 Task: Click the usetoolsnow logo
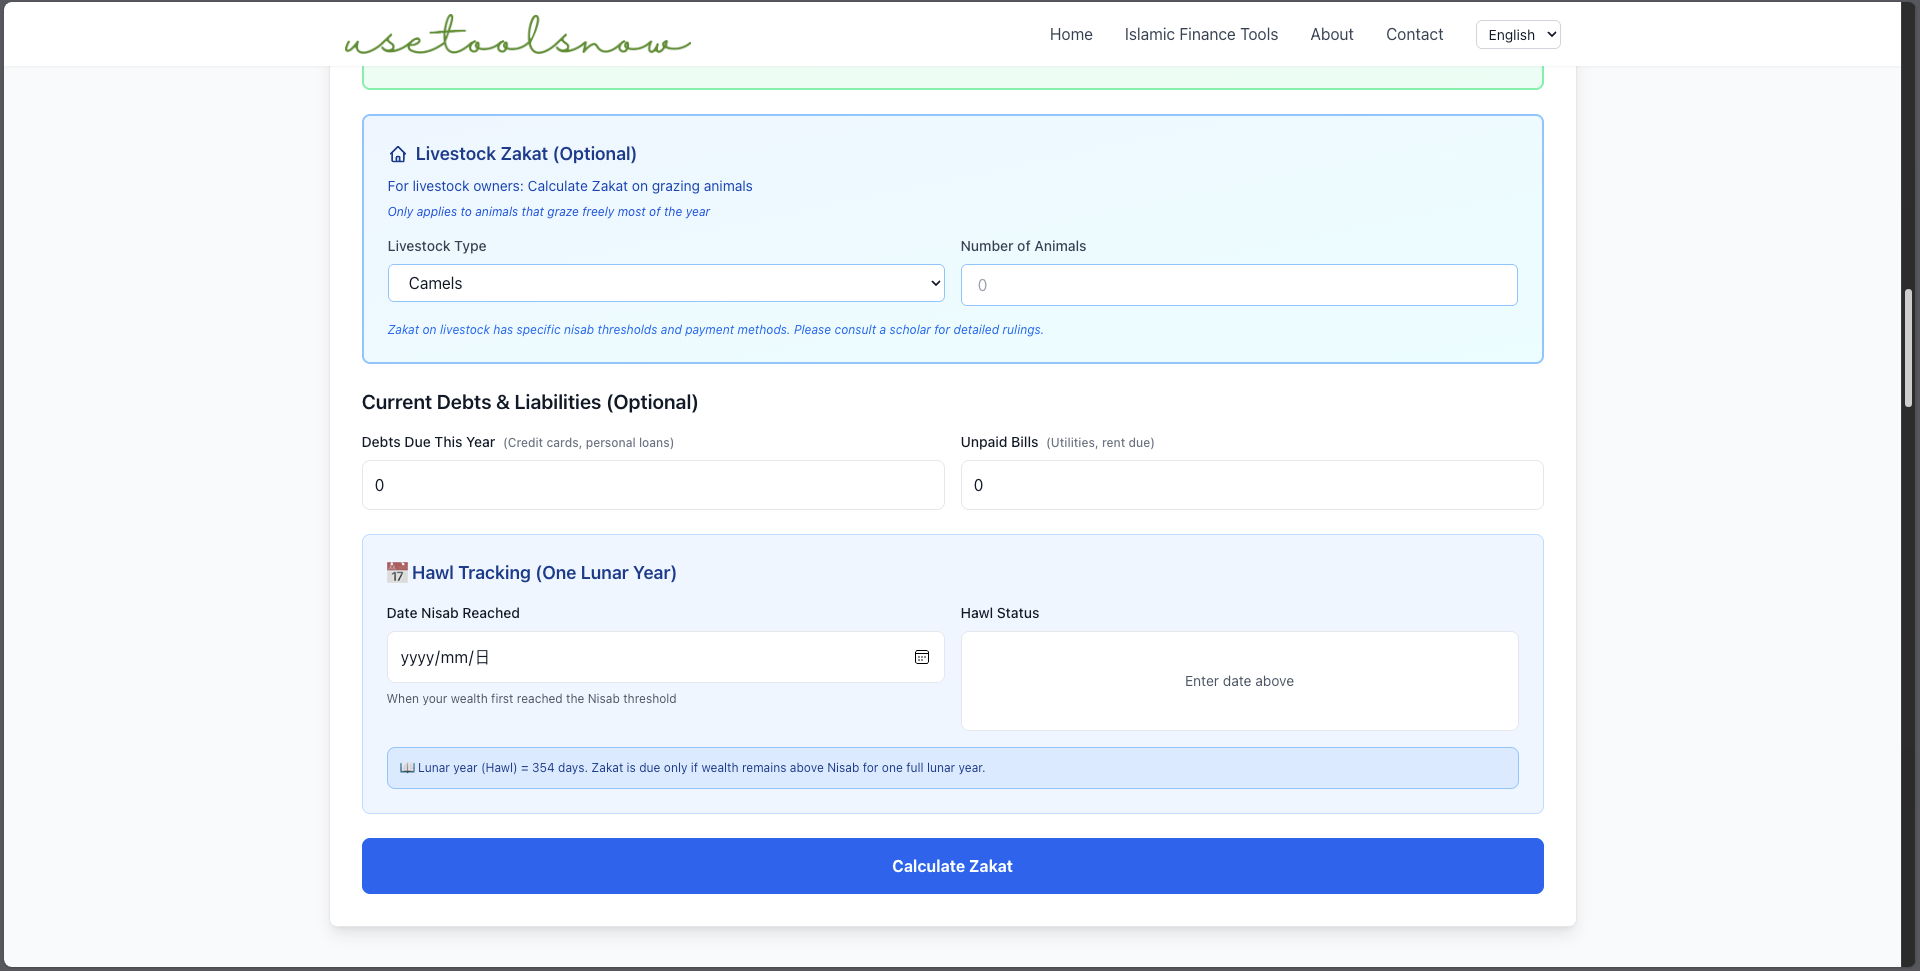point(517,36)
